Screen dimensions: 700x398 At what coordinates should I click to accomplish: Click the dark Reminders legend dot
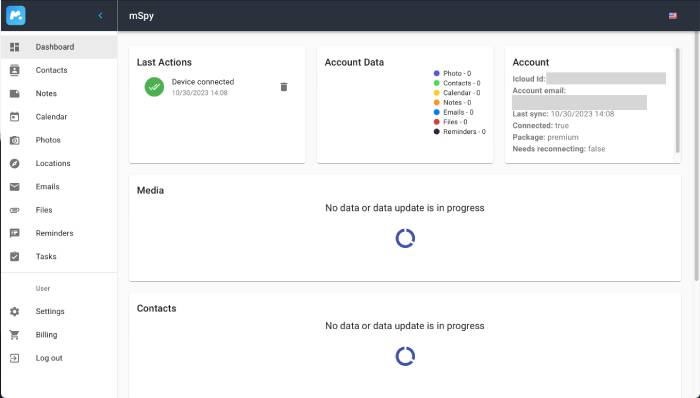(x=437, y=132)
